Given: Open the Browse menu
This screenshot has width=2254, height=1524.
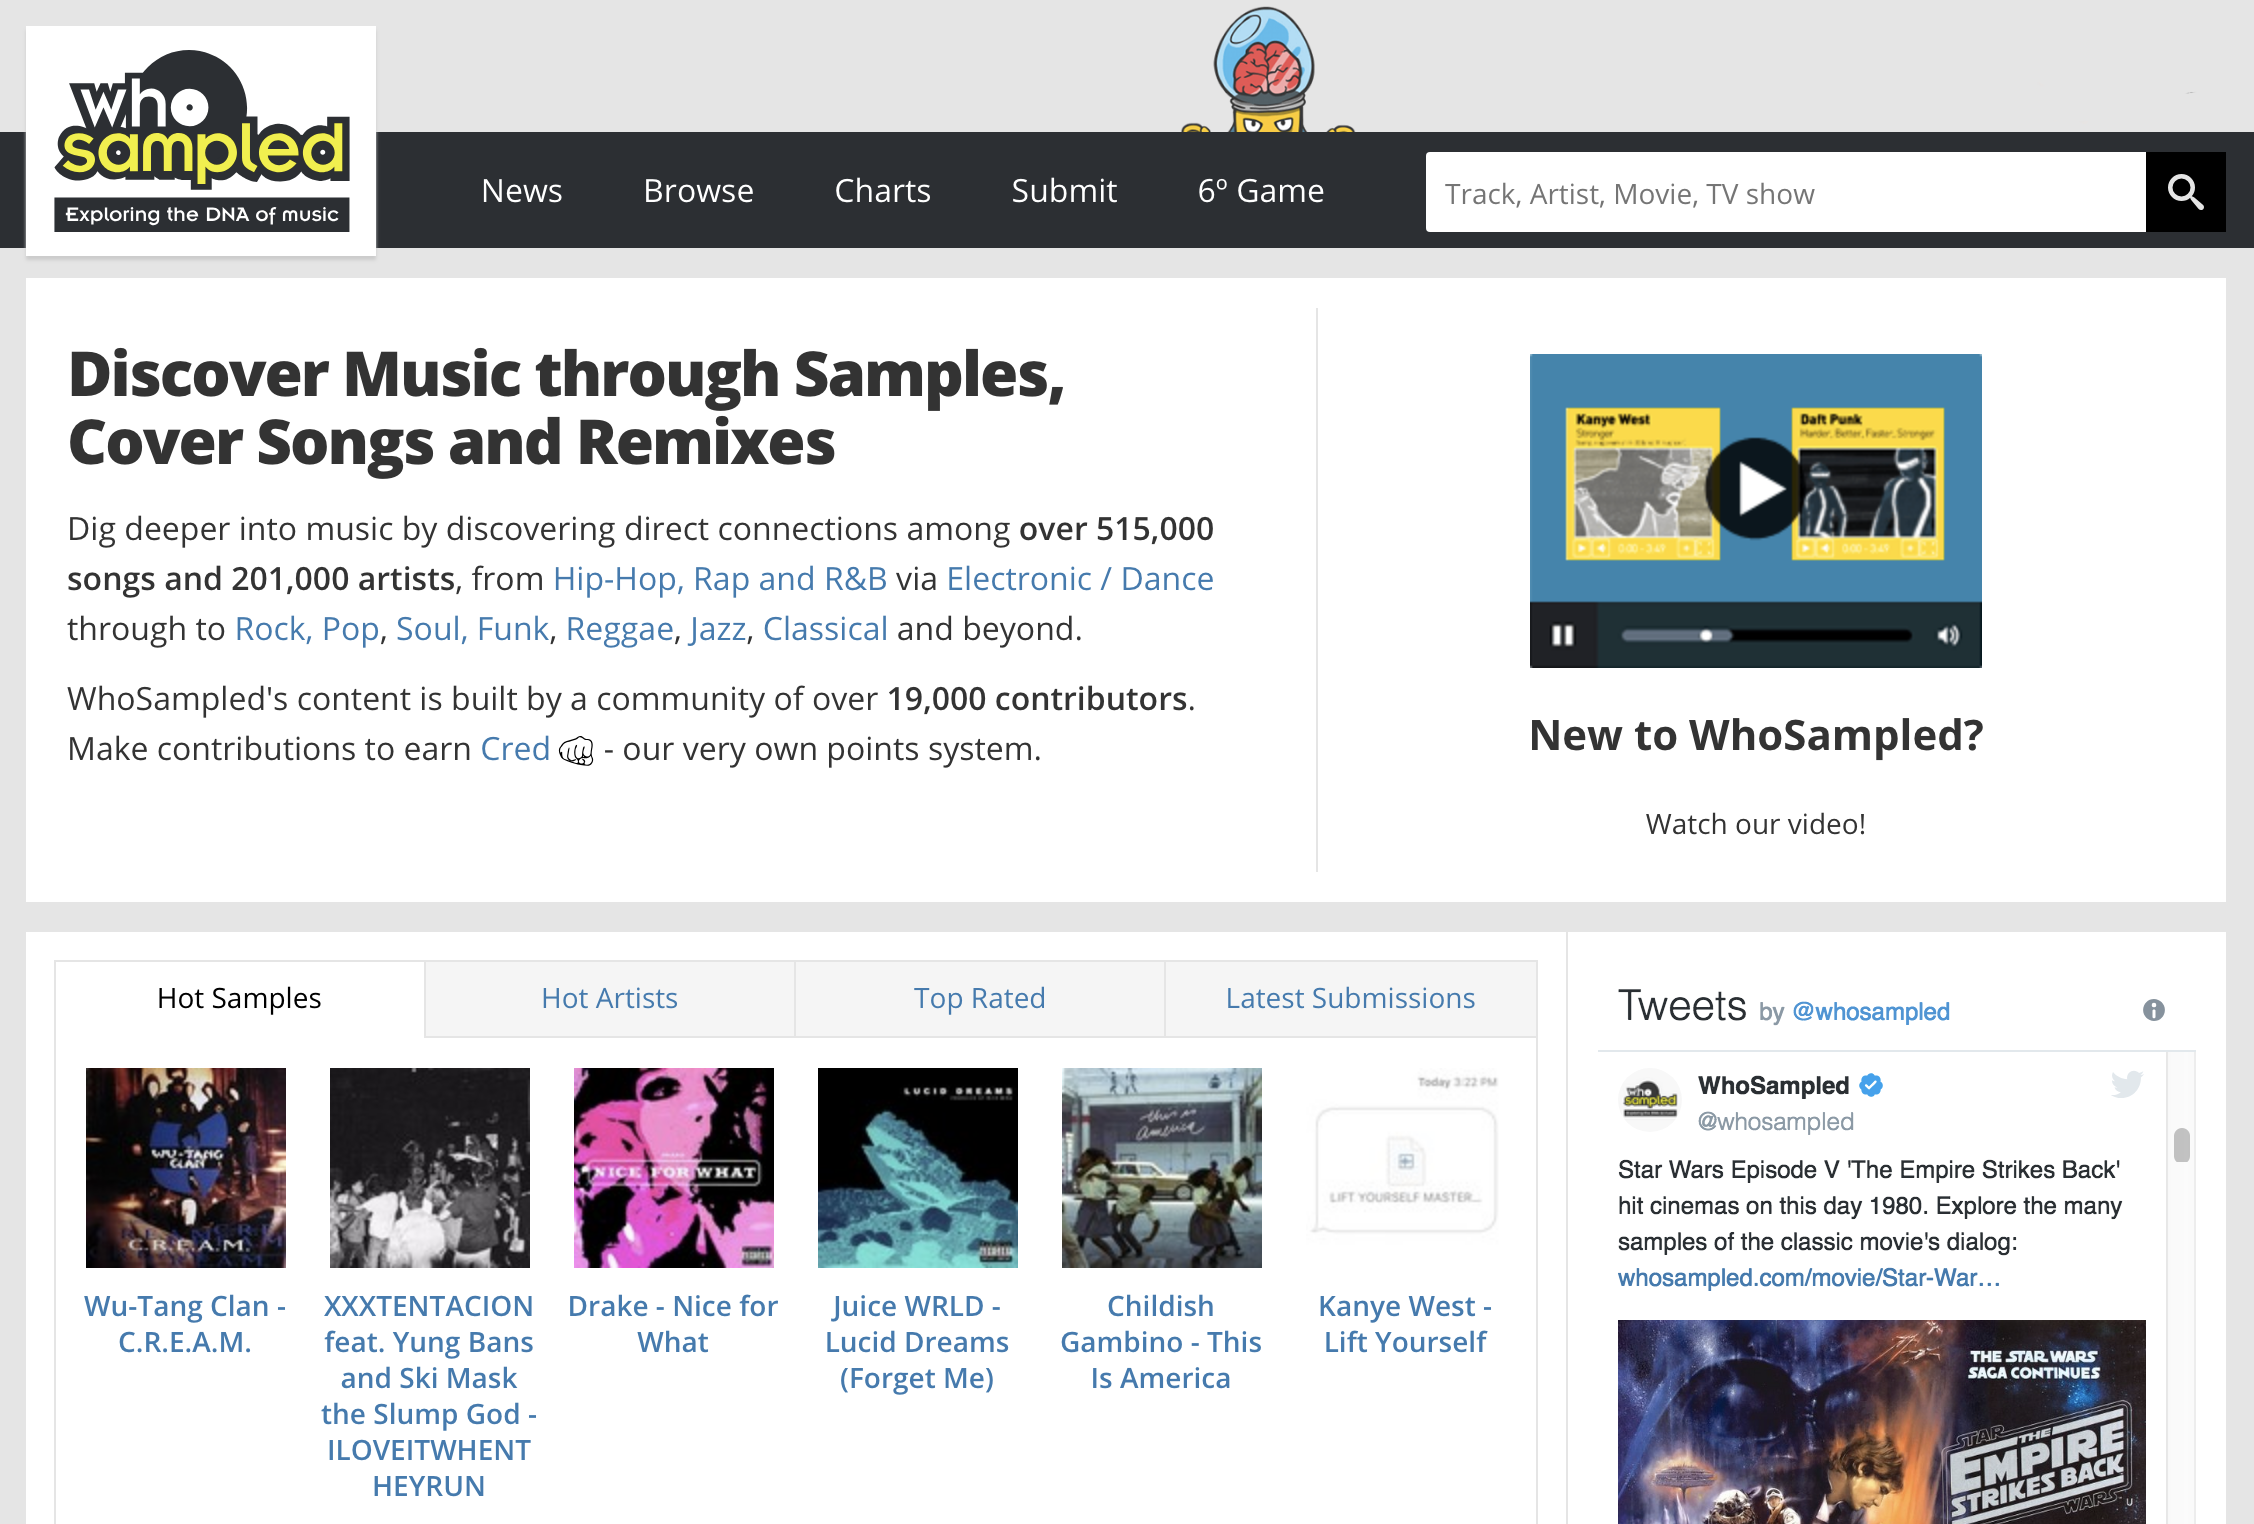Looking at the screenshot, I should (698, 190).
